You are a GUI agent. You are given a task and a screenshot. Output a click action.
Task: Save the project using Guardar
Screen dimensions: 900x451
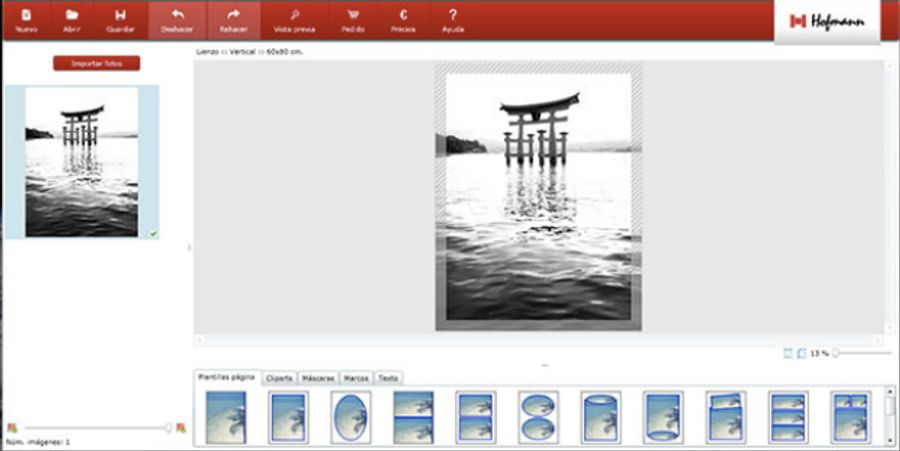coord(120,19)
